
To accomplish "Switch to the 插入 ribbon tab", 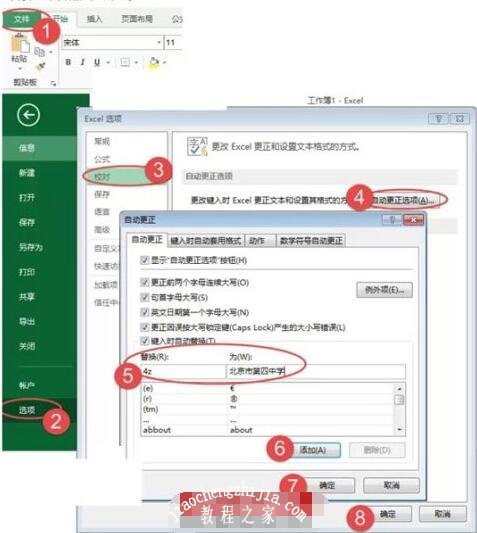I will 94,19.
